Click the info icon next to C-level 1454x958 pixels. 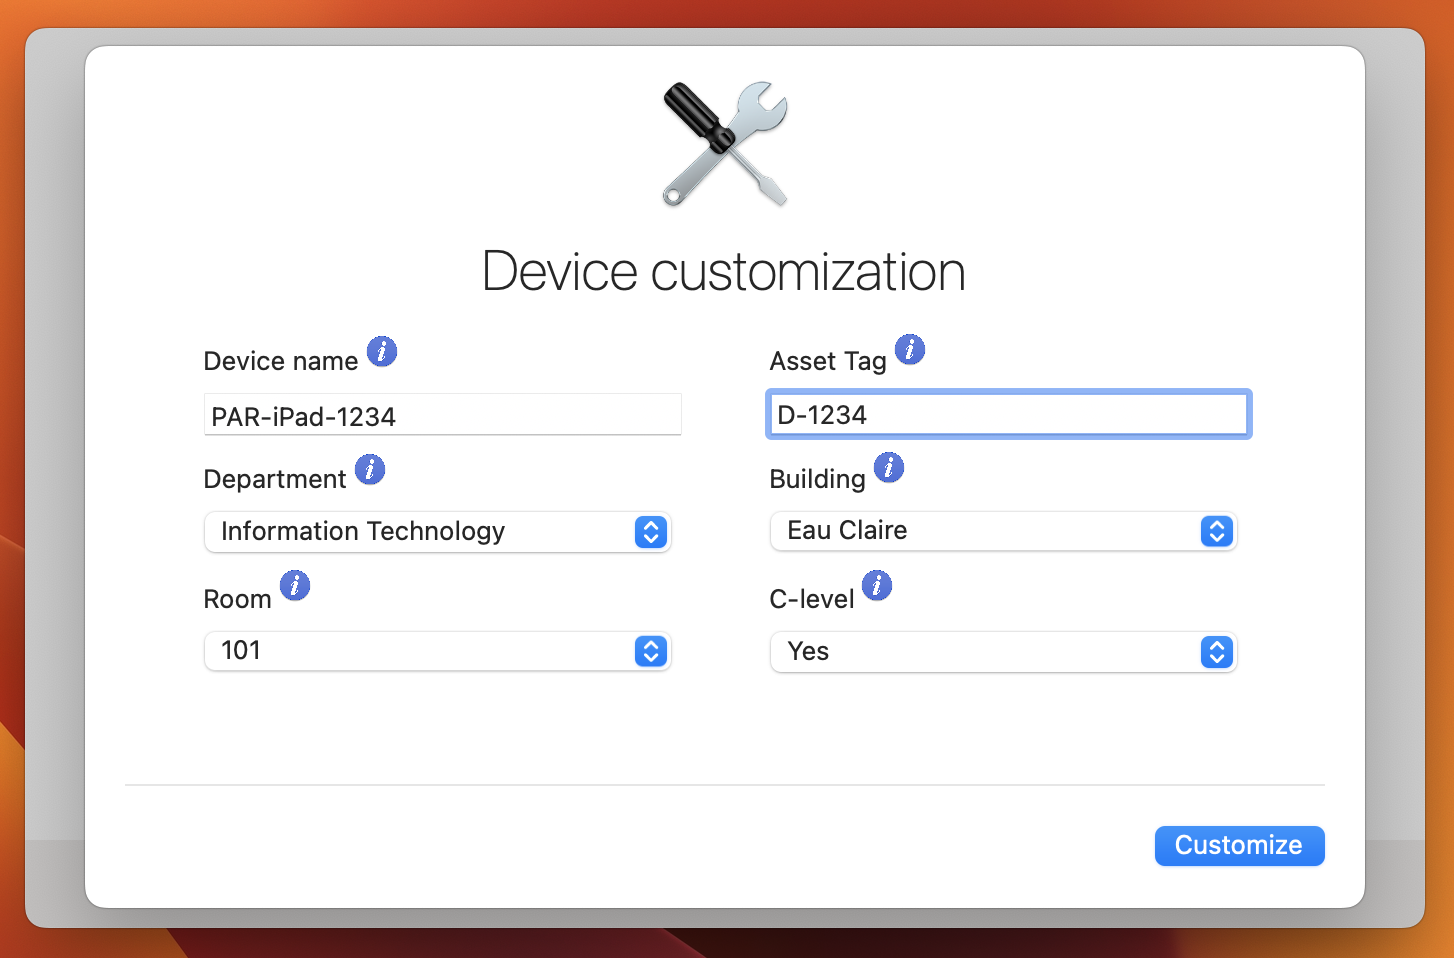(877, 585)
